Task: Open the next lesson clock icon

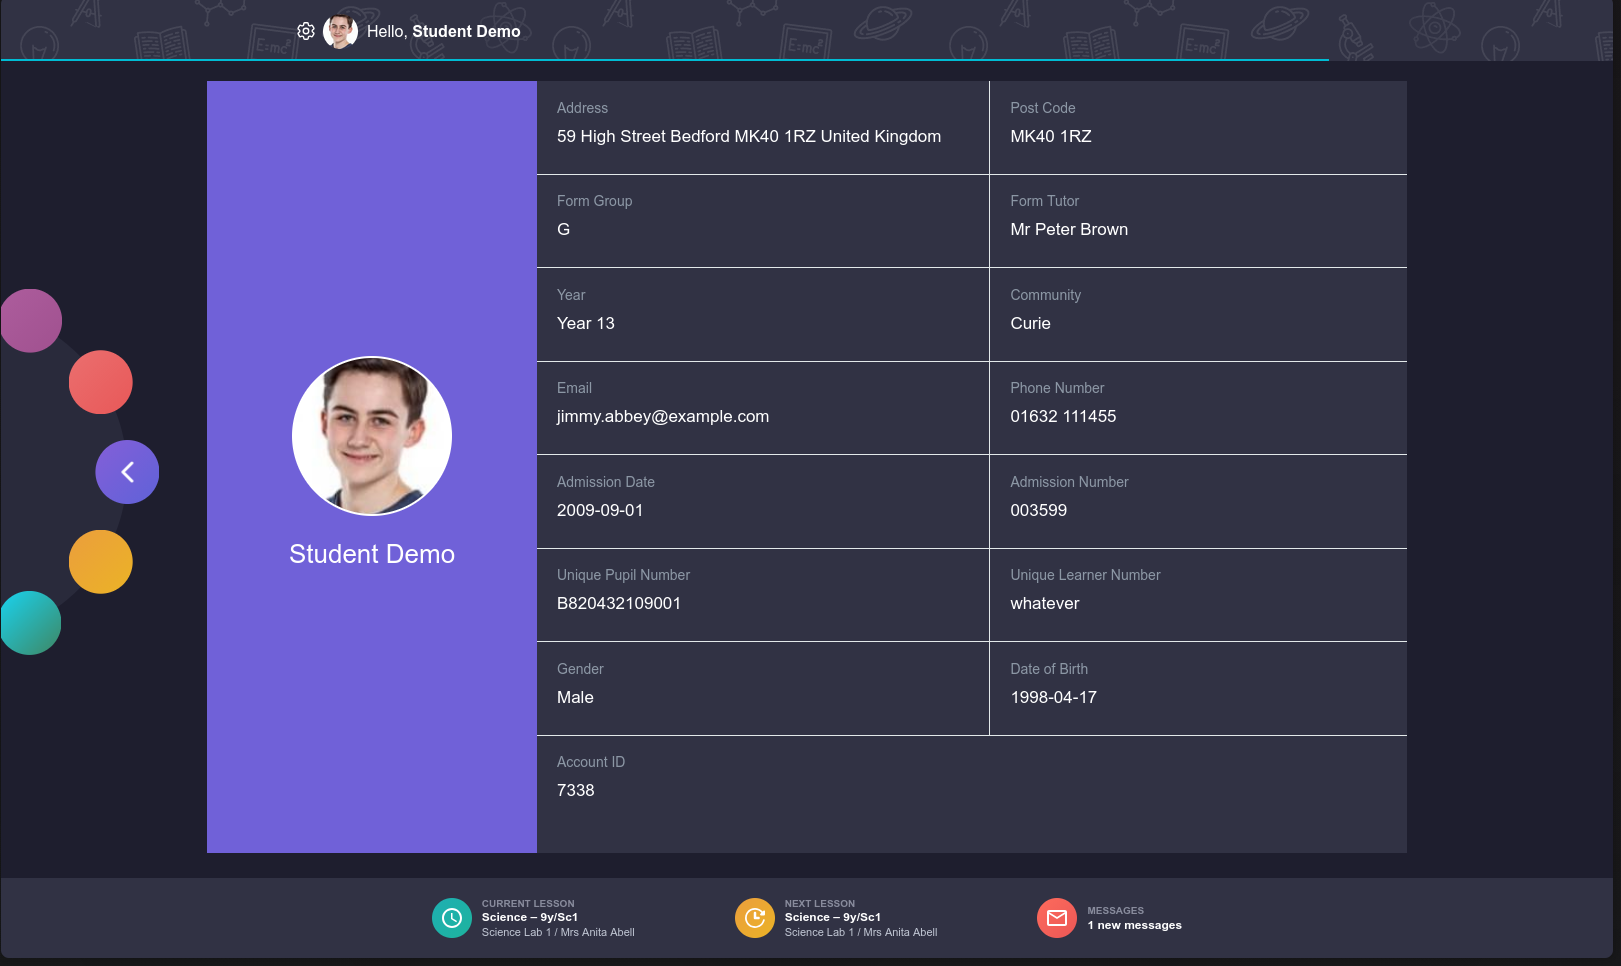Action: 755,918
